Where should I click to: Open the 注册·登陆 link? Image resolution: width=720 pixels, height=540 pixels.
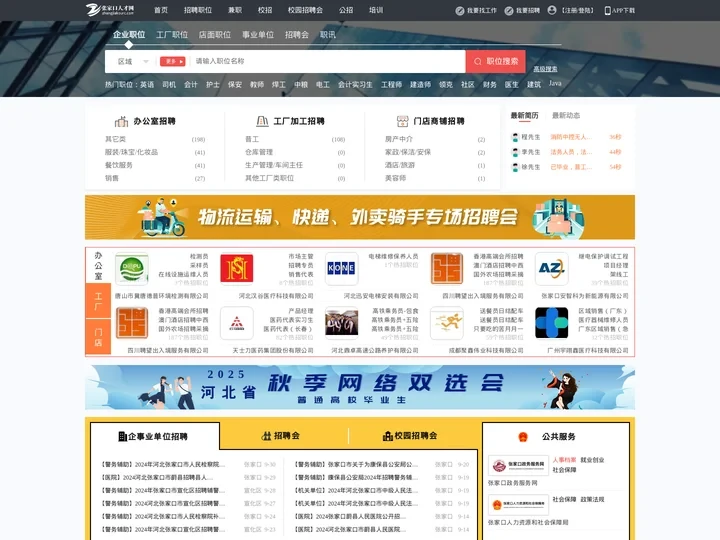(x=578, y=11)
